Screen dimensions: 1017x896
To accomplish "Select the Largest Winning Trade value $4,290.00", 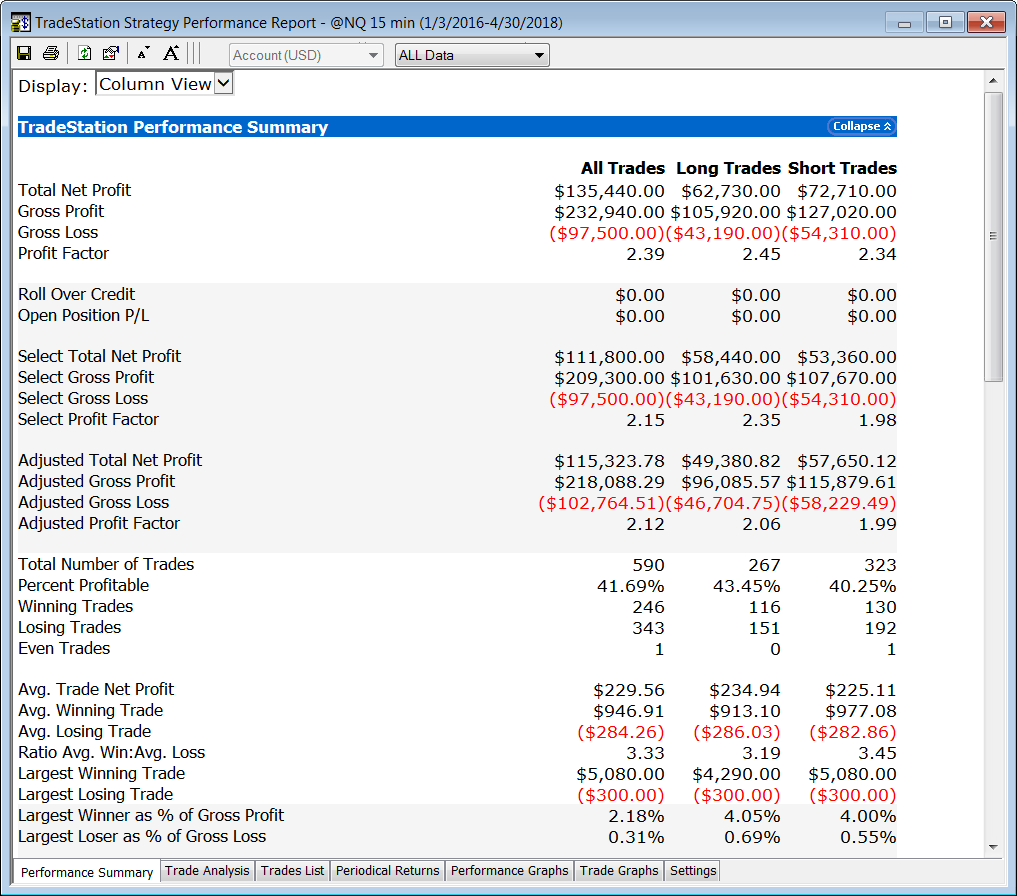I will coord(736,774).
